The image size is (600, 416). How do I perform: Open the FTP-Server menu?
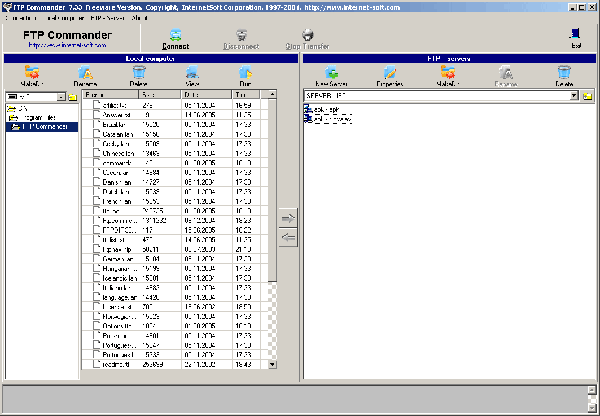108,18
